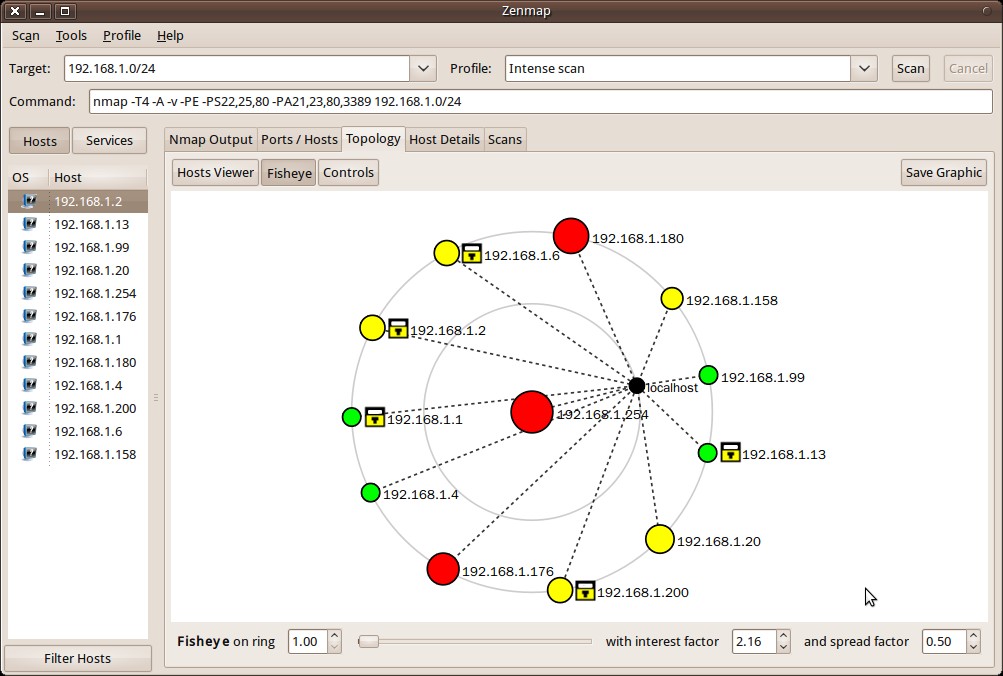1003x676 pixels.
Task: Sort host list by the Host column header
Action: (98, 178)
